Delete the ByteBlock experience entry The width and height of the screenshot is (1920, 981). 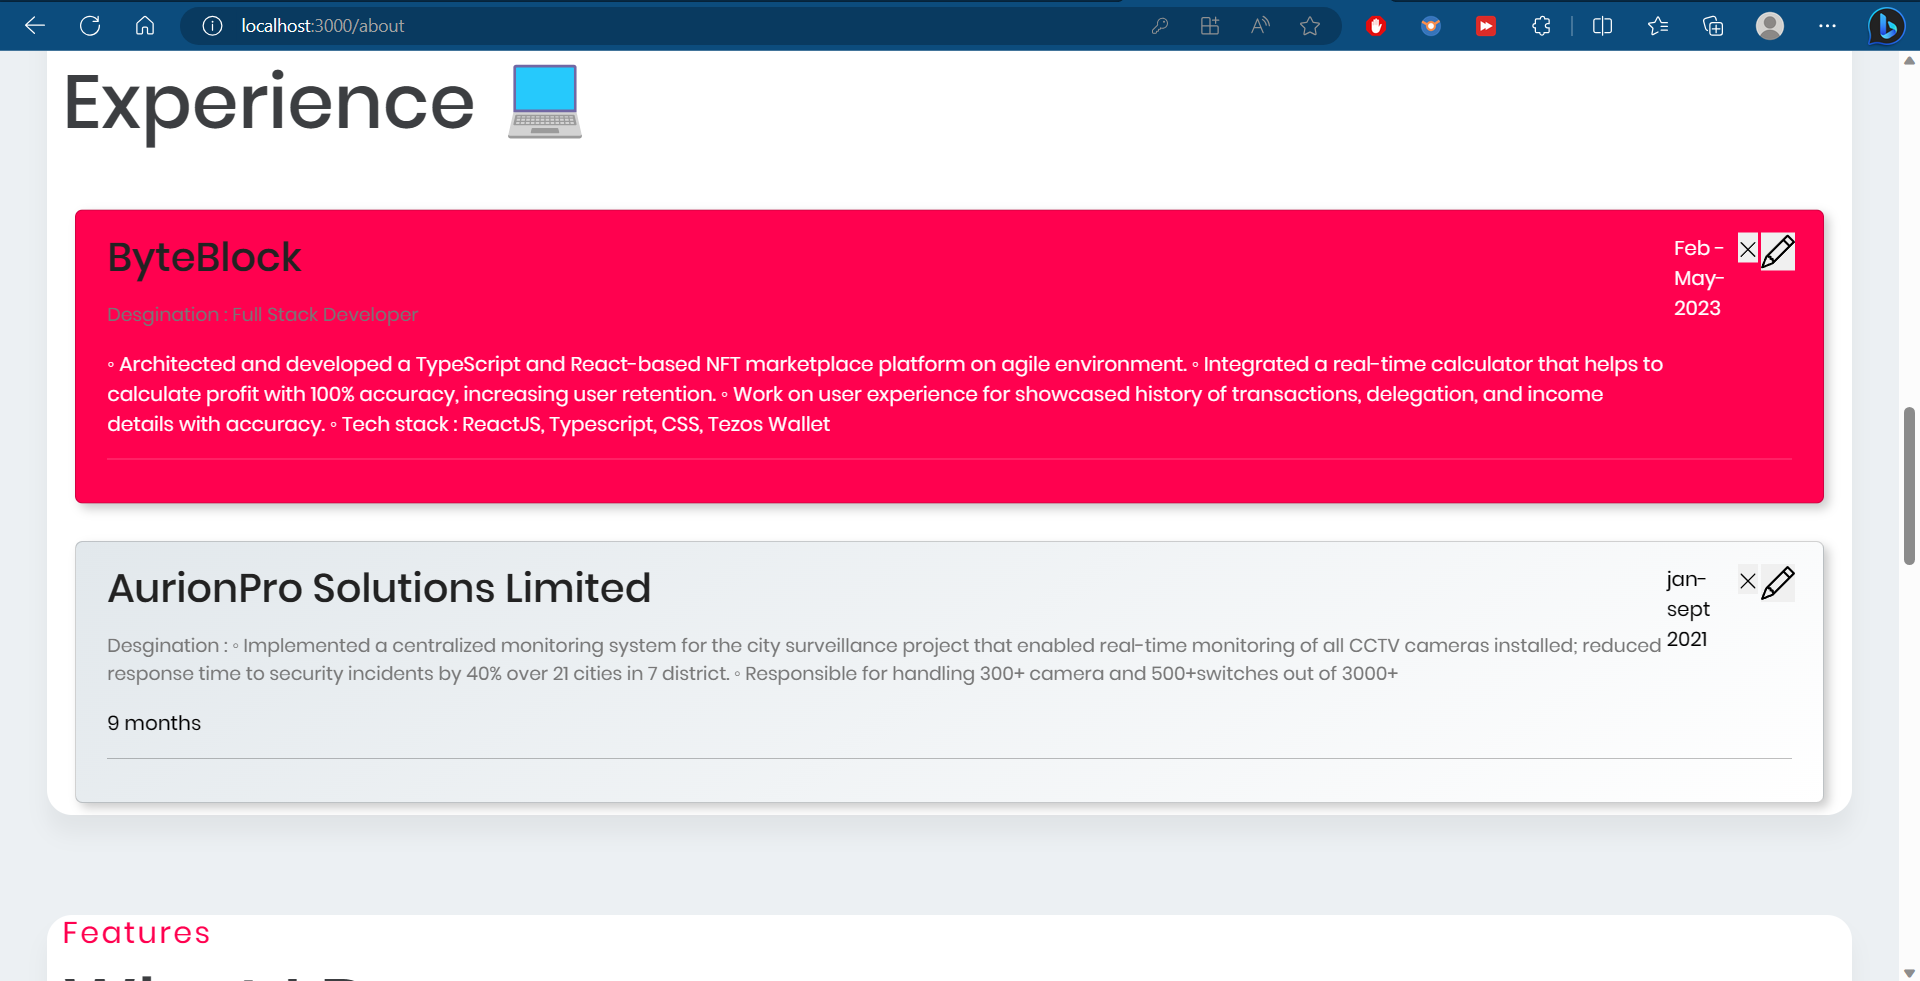click(1747, 249)
